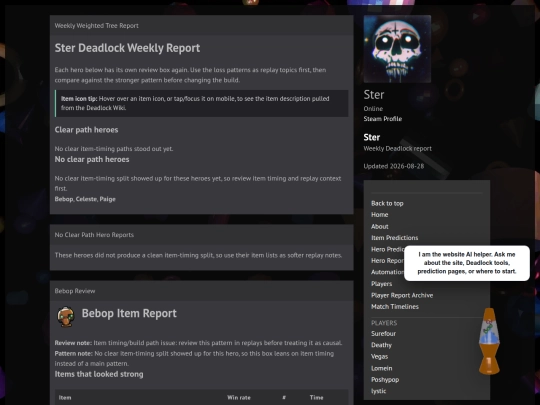Click the Updated 2026-08-28 text

coord(394,166)
